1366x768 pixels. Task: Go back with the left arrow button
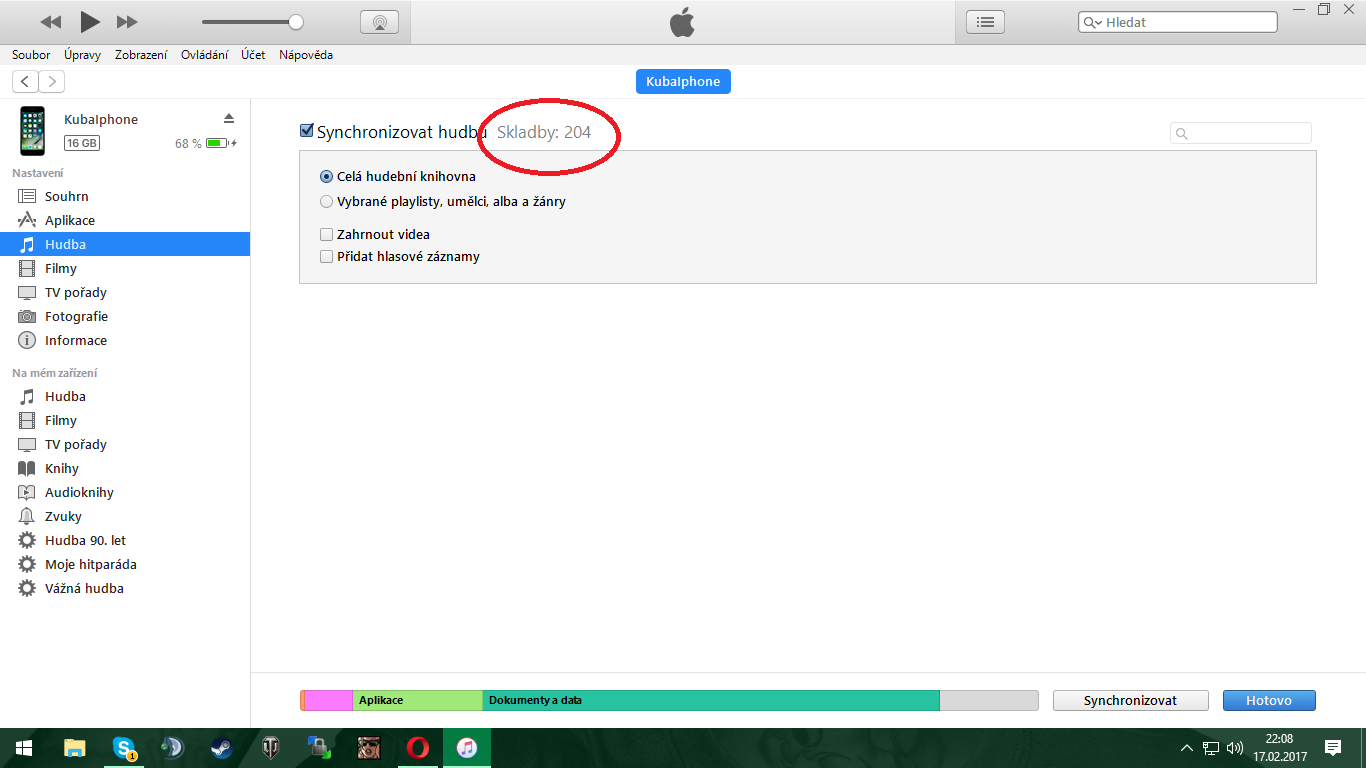(26, 81)
